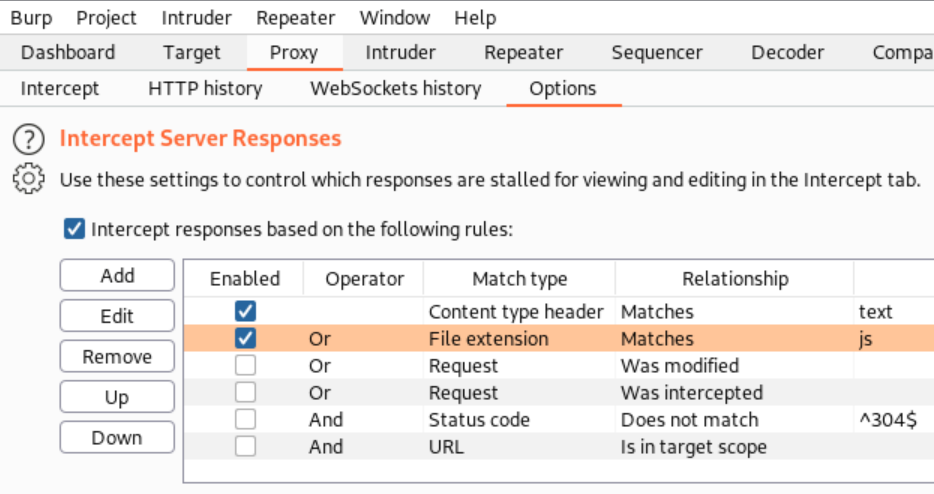Viewport: 934px width, 494px height.
Task: Select the 'Was intercepted' cell
Action: tap(735, 393)
